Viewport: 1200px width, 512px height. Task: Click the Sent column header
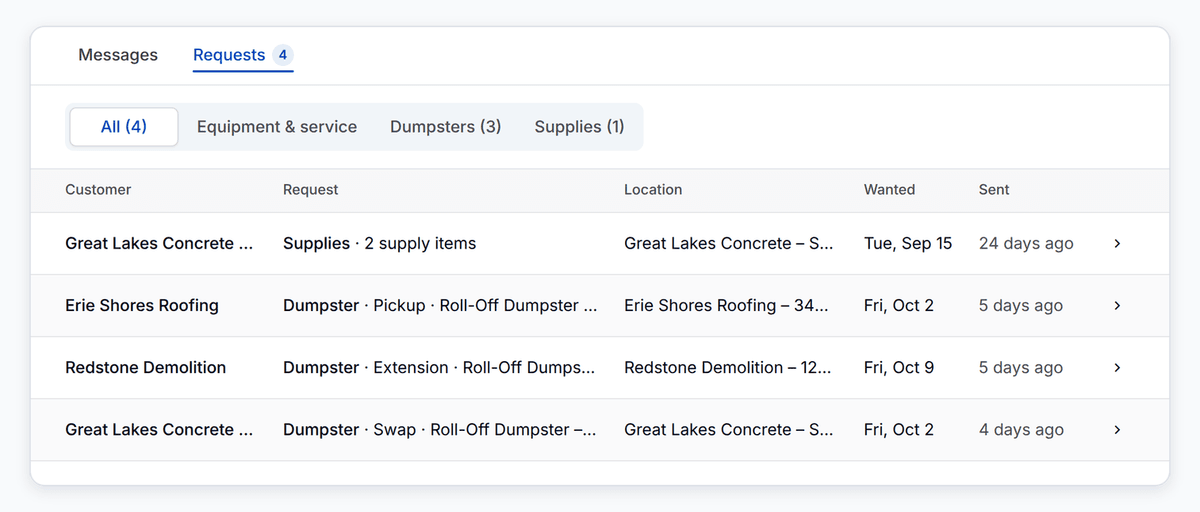tap(994, 190)
